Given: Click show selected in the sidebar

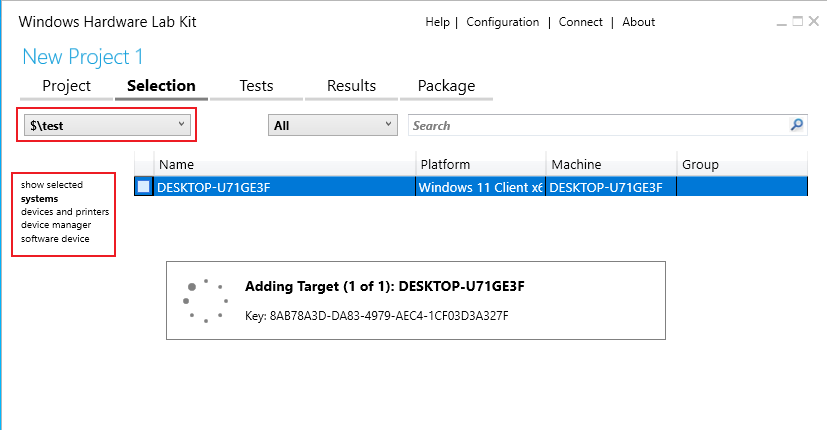Looking at the screenshot, I should click(x=51, y=185).
